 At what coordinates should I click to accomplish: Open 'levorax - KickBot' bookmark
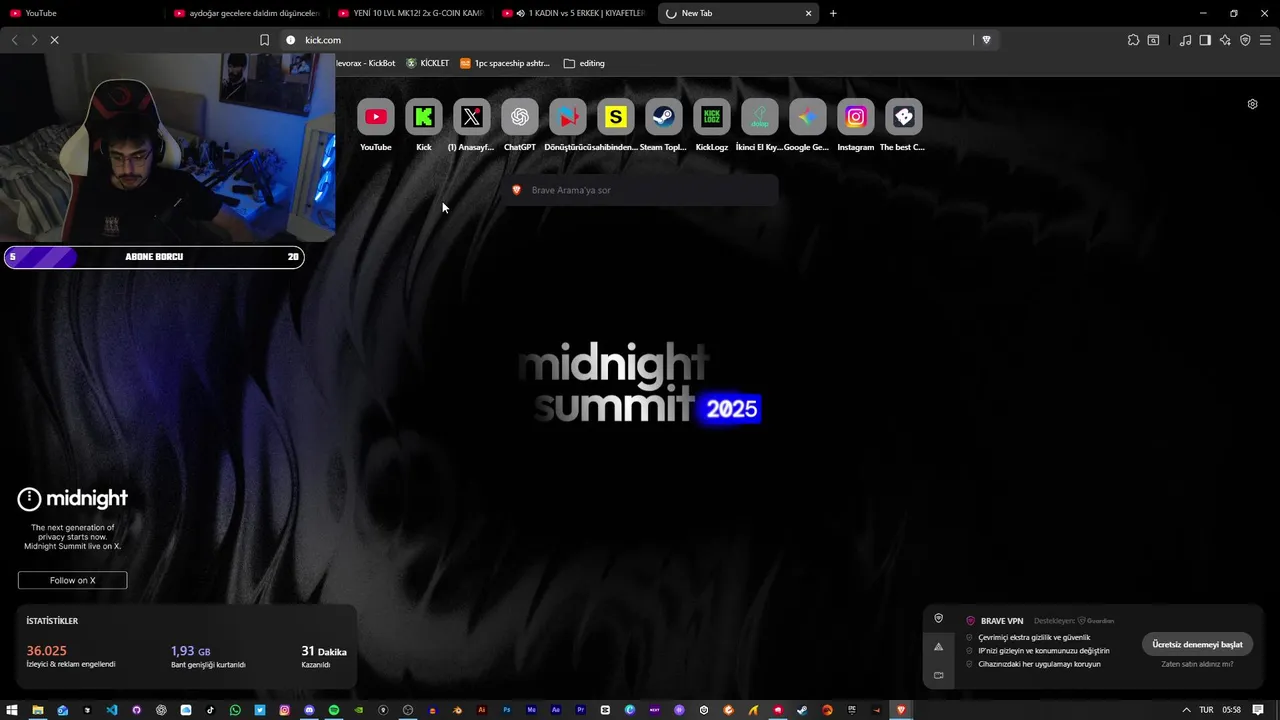point(366,63)
